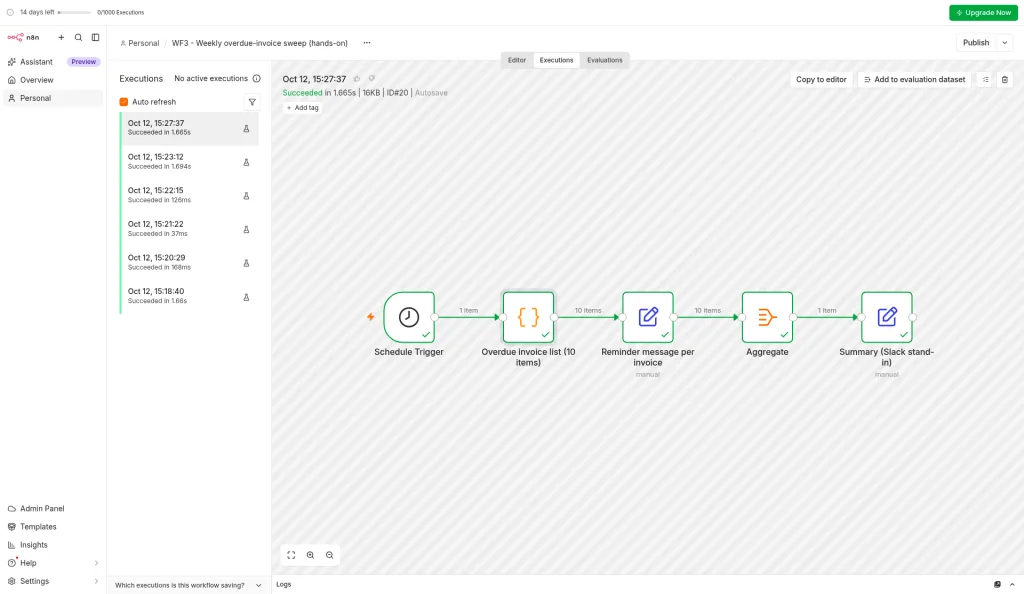1024x594 pixels.
Task: Click workflow title WF3 - Weekly overdue-invoice sweep
Action: coord(259,43)
